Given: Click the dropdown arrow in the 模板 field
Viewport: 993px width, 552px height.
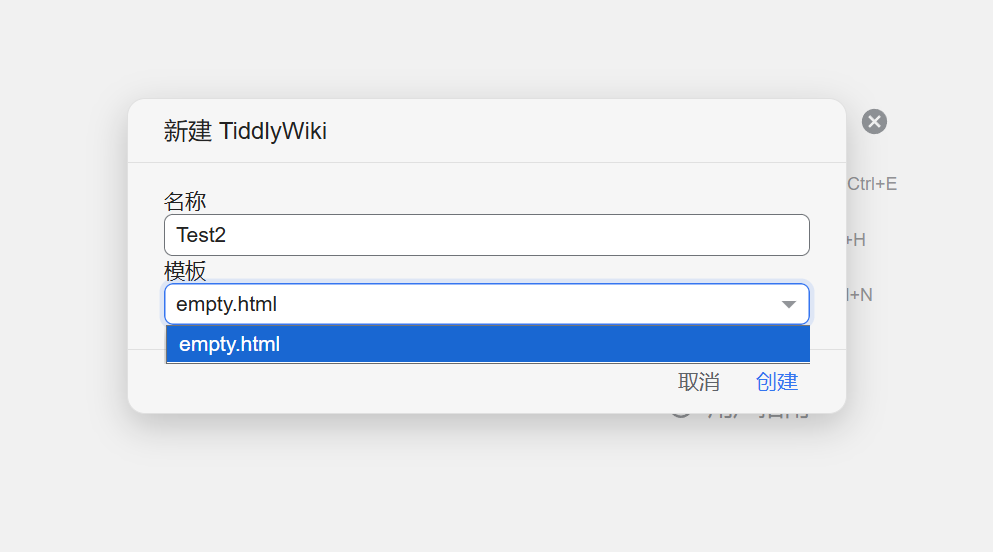Looking at the screenshot, I should [788, 304].
